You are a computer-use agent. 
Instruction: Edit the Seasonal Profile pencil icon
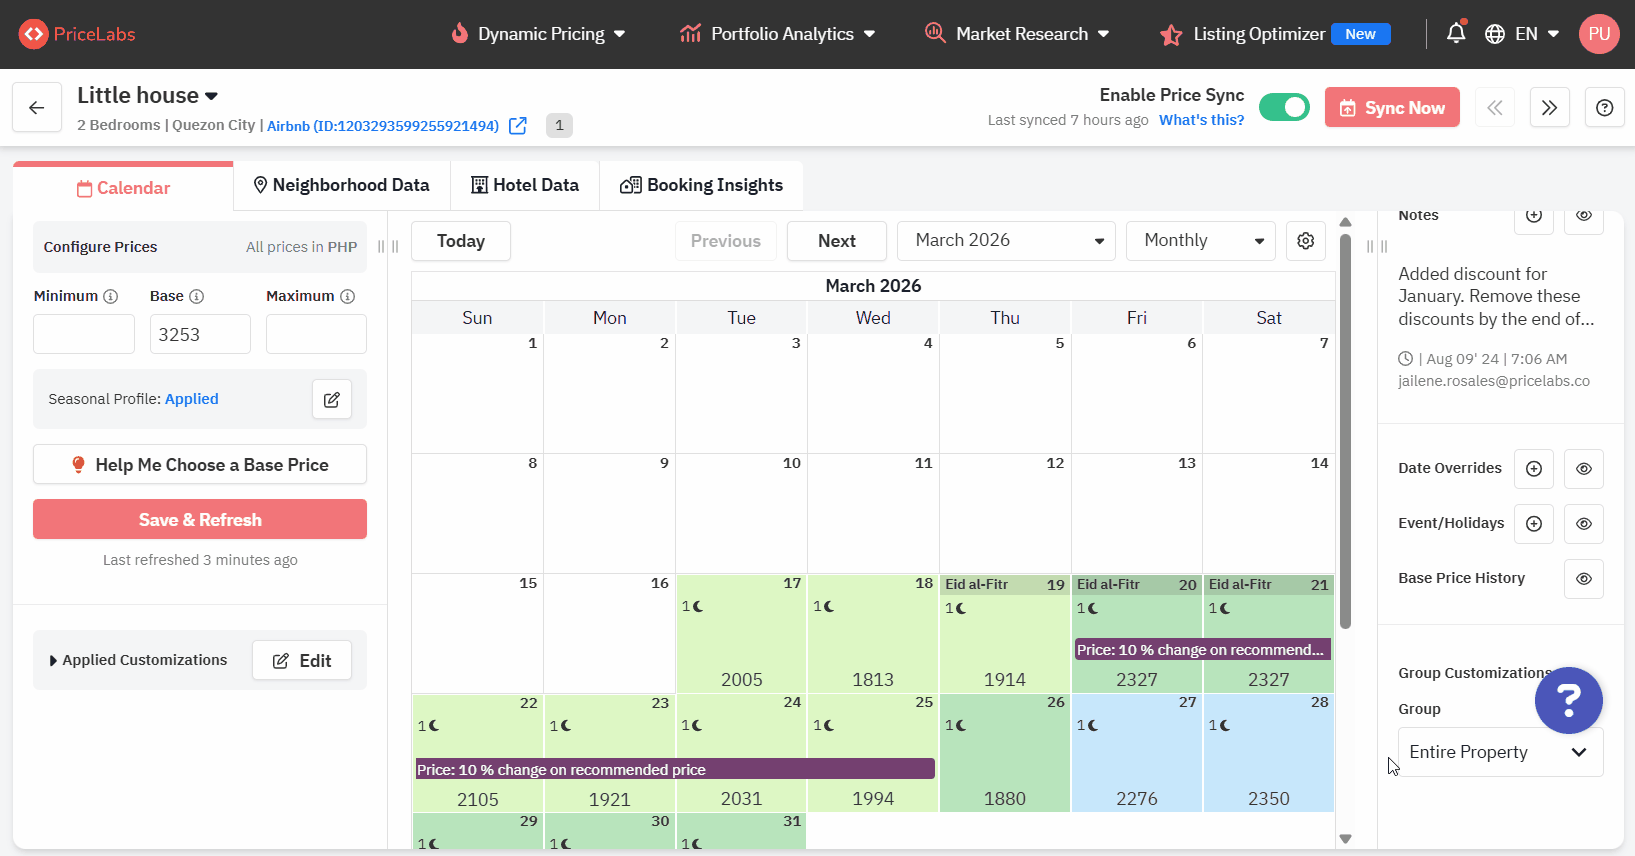click(x=332, y=399)
